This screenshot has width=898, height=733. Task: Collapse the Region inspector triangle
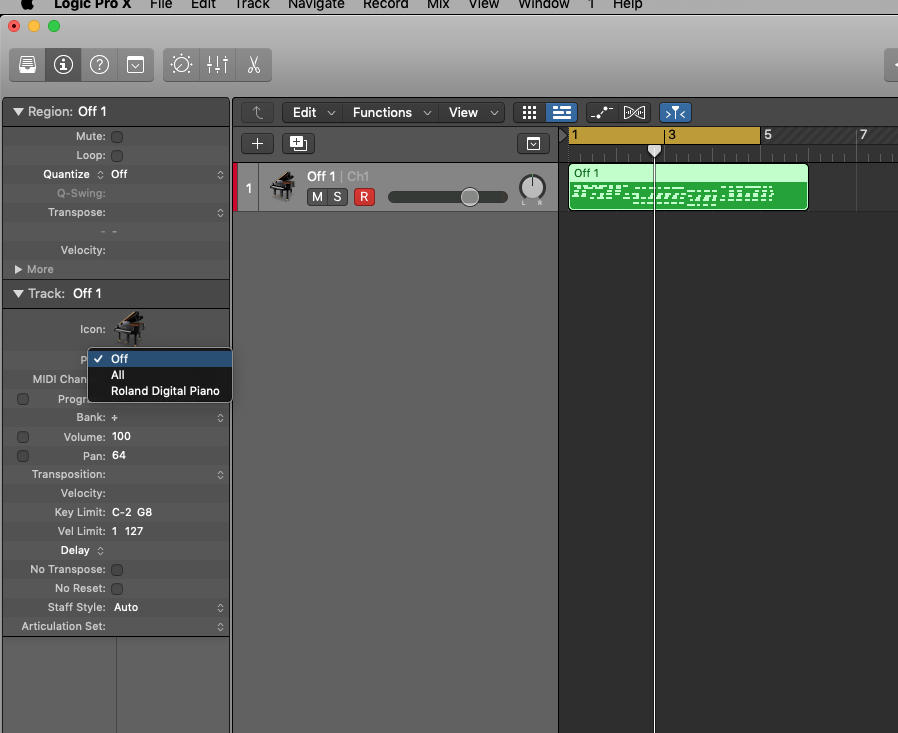(18, 112)
